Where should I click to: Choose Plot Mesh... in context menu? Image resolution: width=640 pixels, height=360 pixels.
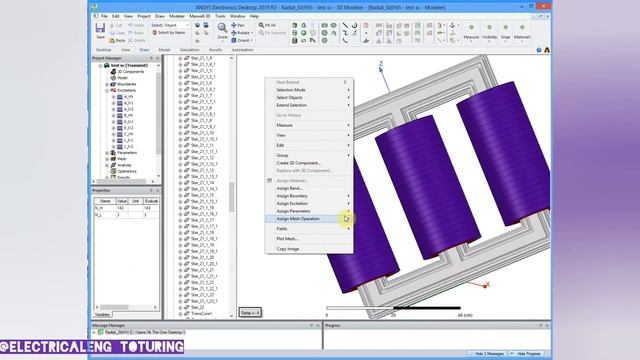point(309,238)
